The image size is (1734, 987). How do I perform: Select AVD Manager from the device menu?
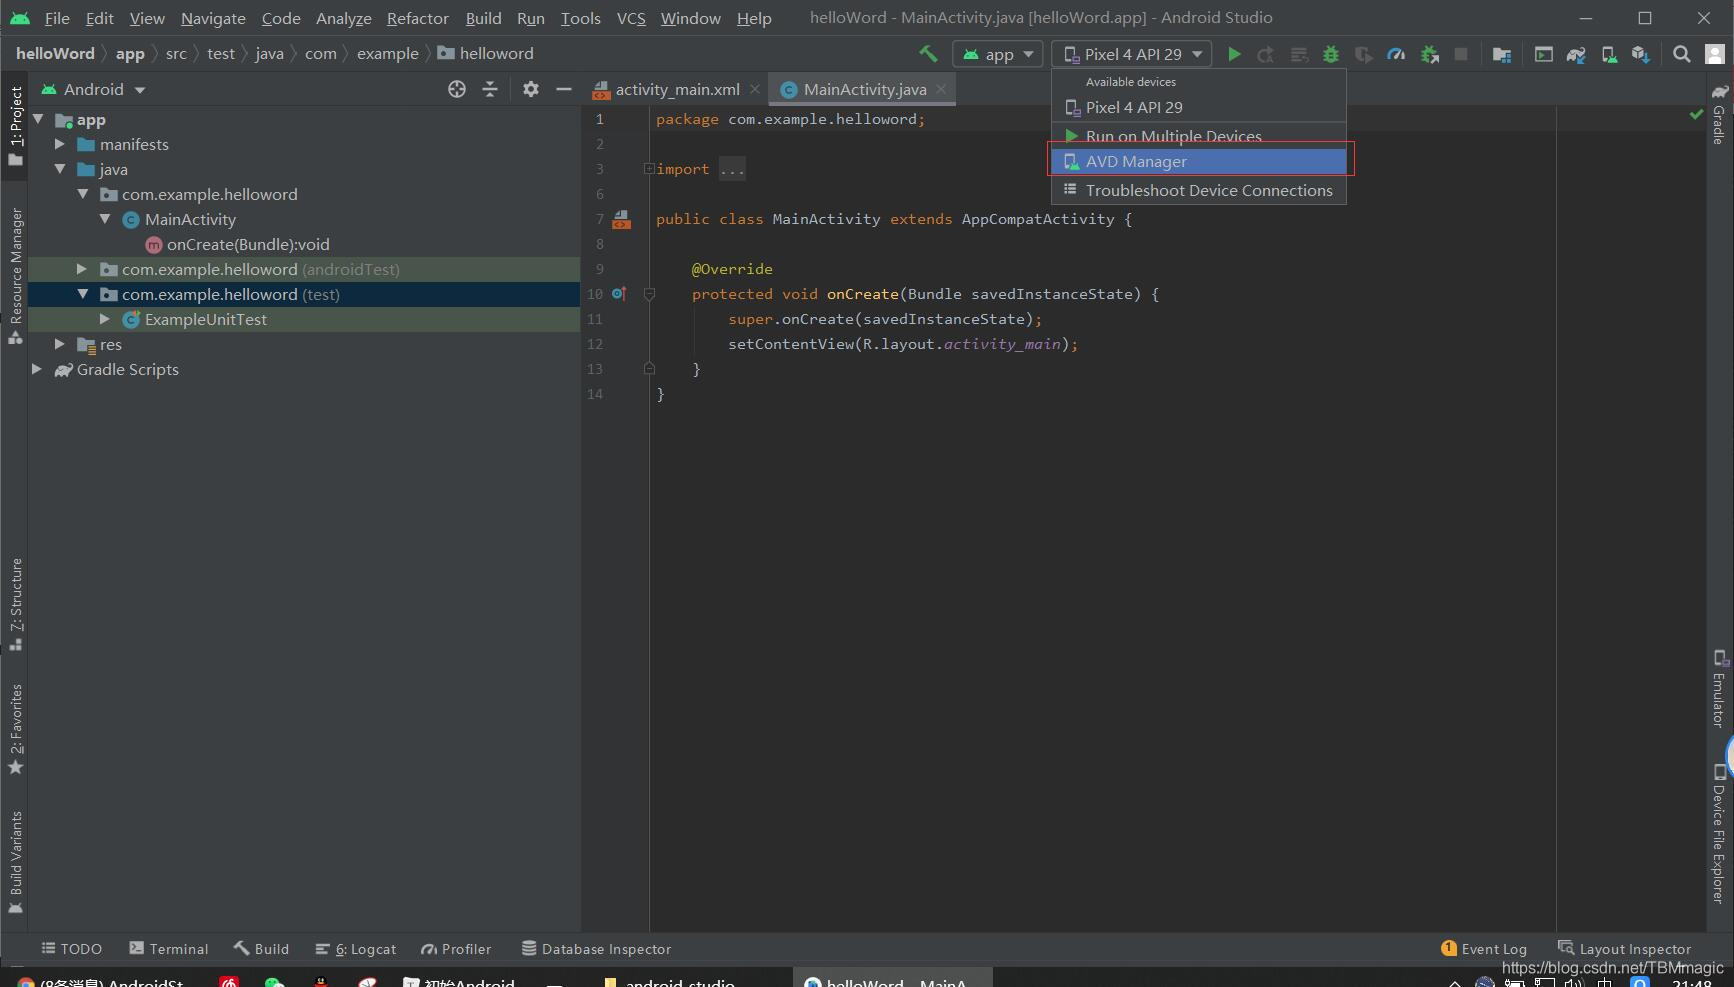coord(1198,161)
